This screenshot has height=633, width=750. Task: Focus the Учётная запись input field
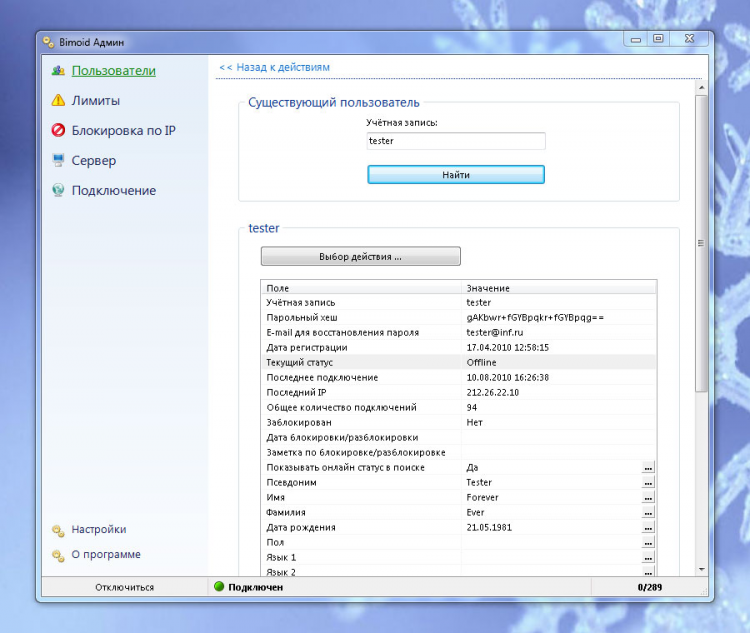[456, 141]
